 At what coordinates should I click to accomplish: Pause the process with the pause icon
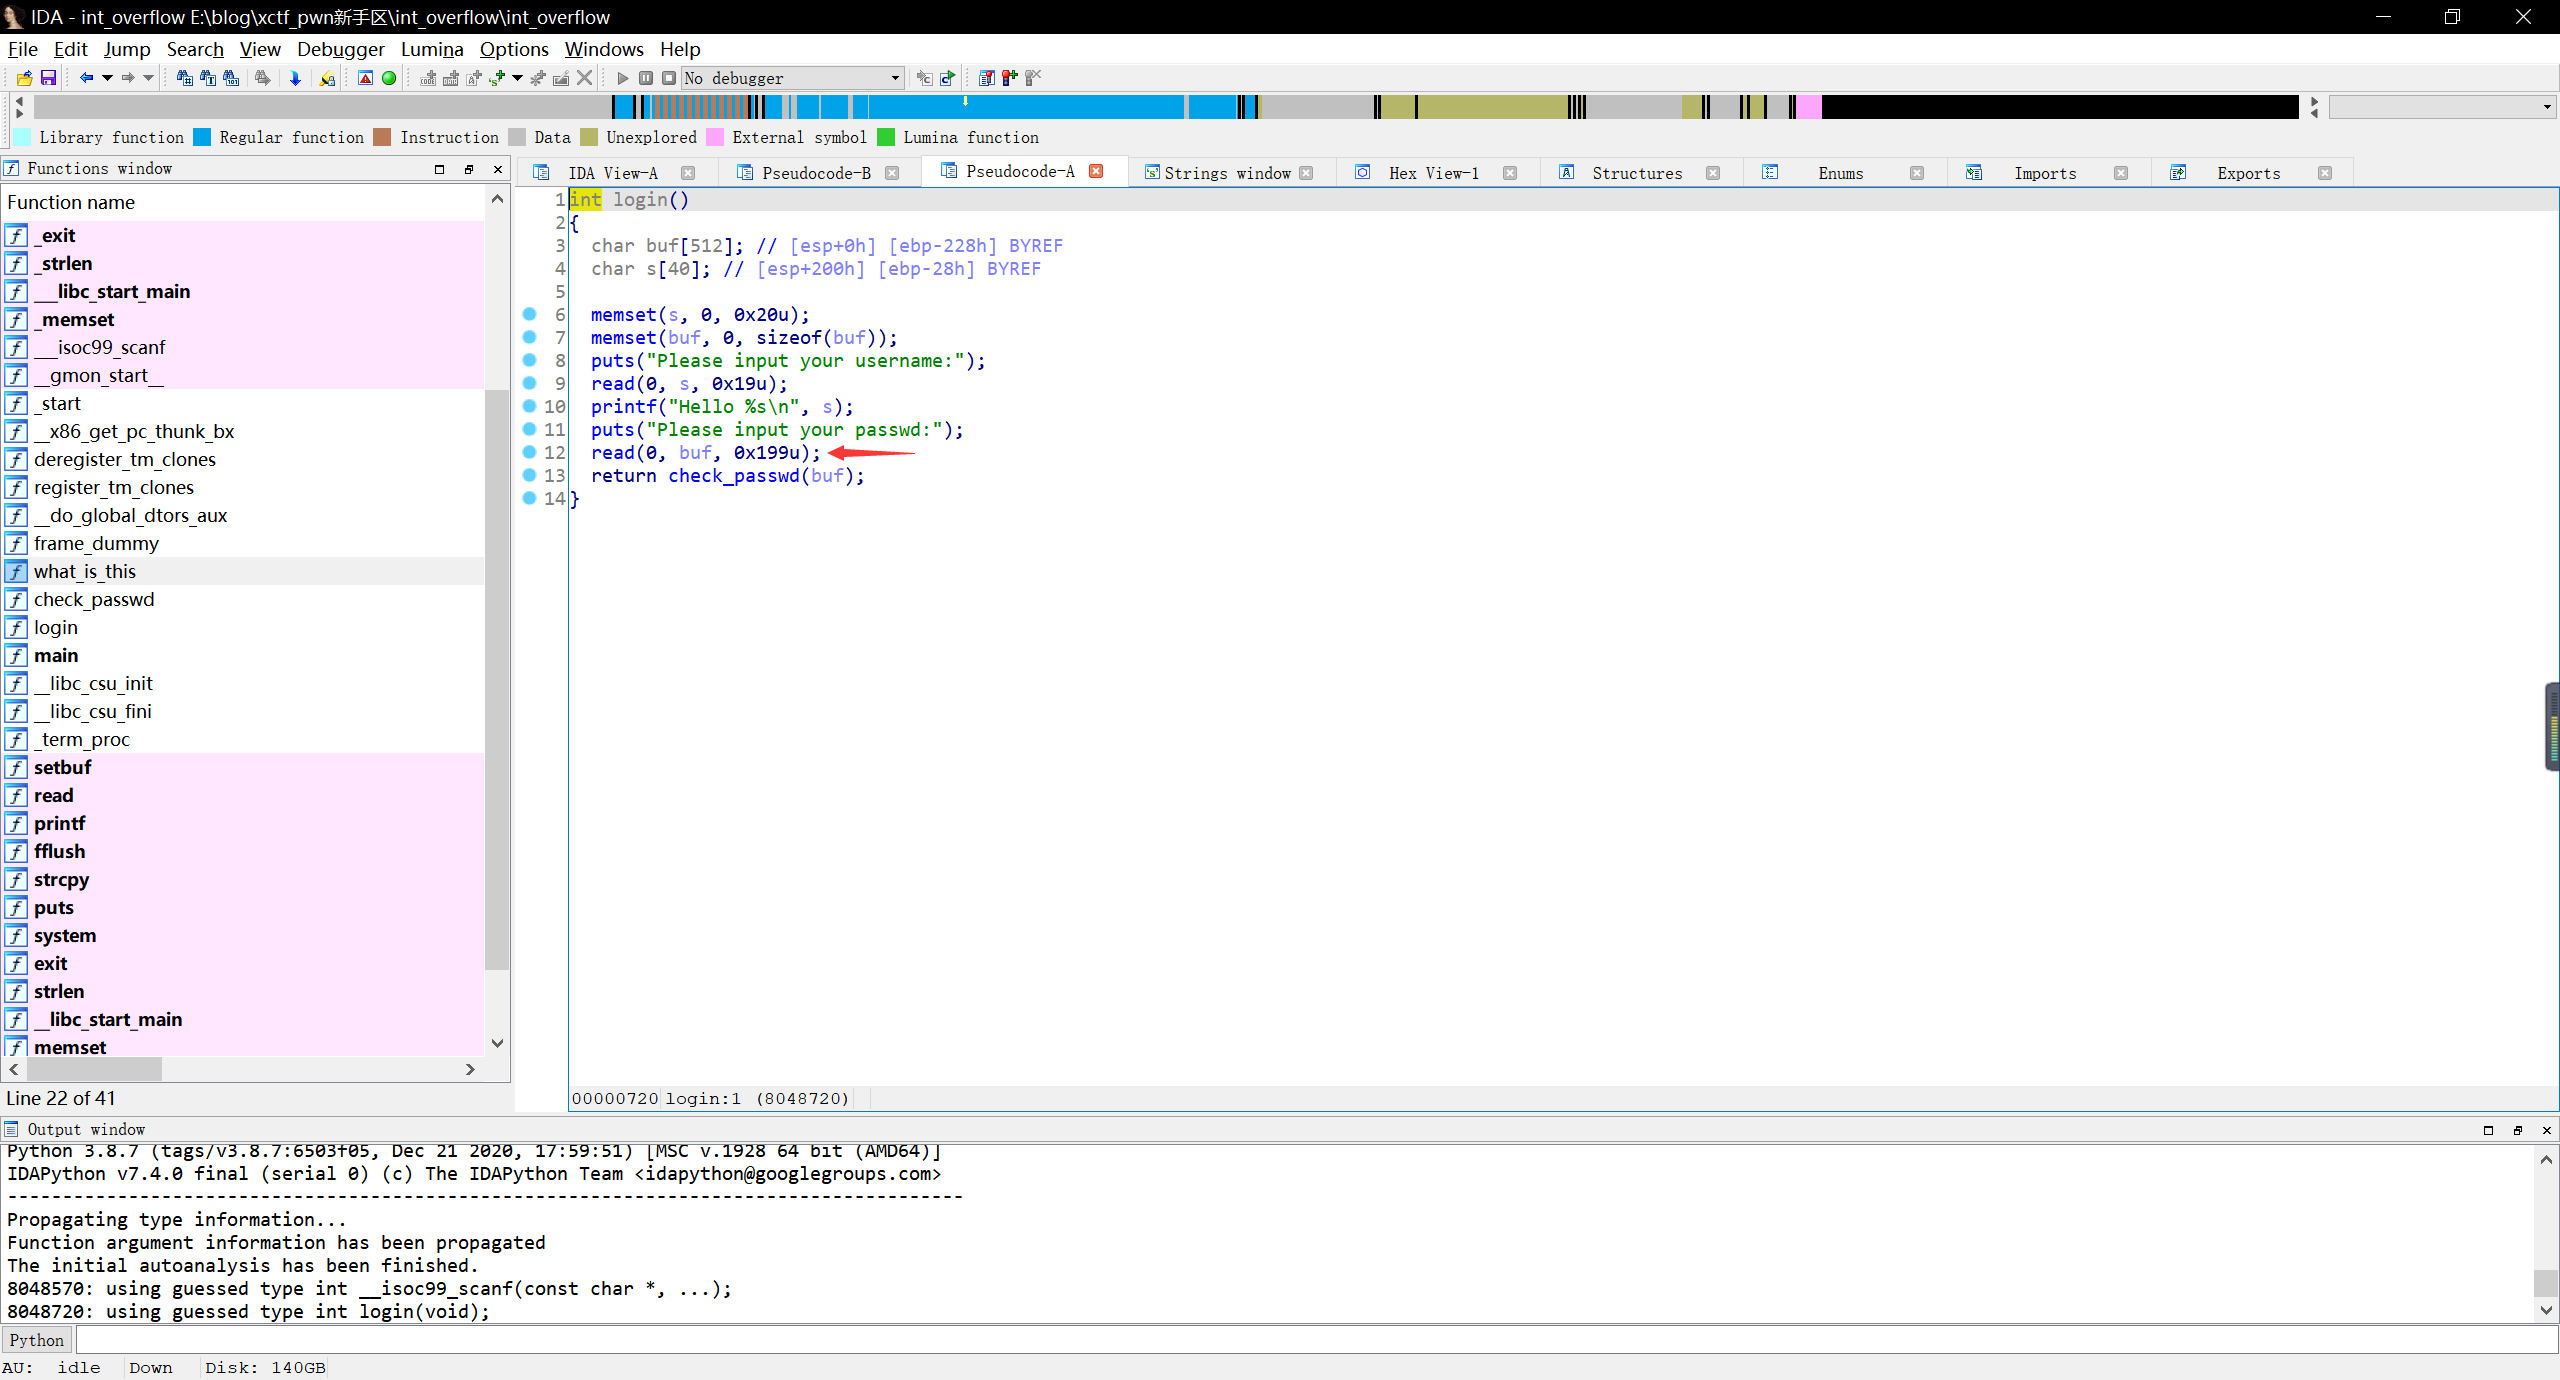pyautogui.click(x=646, y=78)
